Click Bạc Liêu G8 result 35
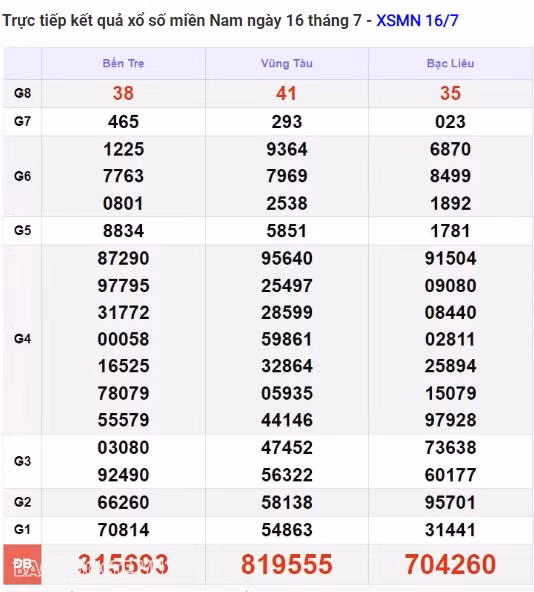 450,93
